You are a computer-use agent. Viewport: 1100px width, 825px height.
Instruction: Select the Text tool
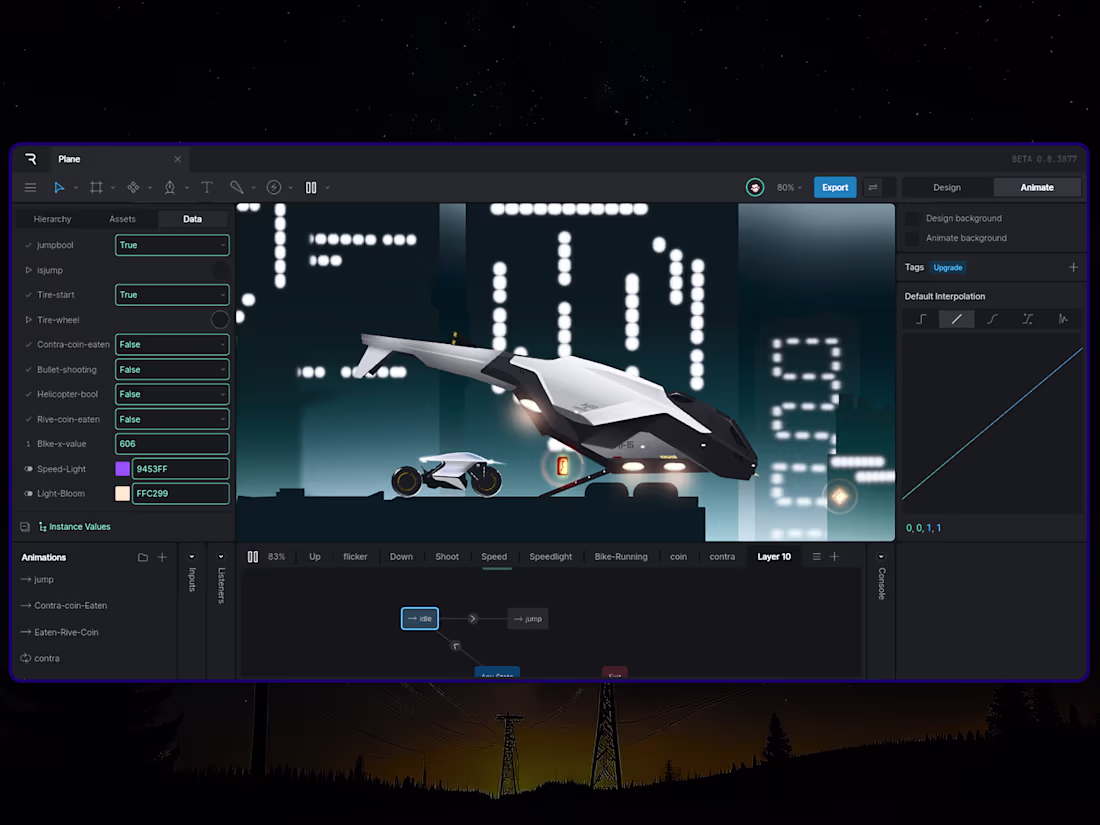tap(207, 187)
